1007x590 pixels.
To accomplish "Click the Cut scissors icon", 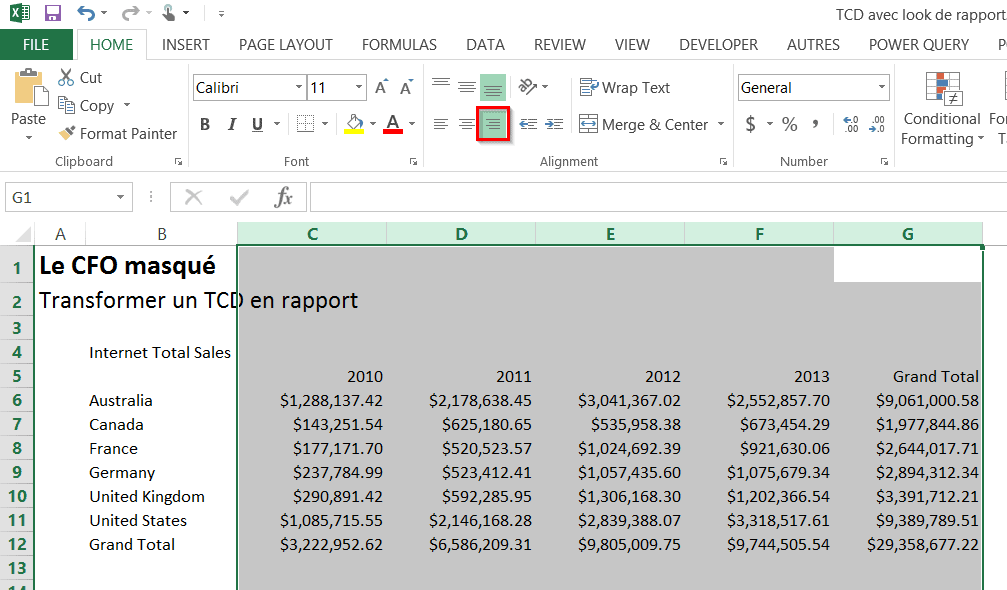I will (x=67, y=77).
